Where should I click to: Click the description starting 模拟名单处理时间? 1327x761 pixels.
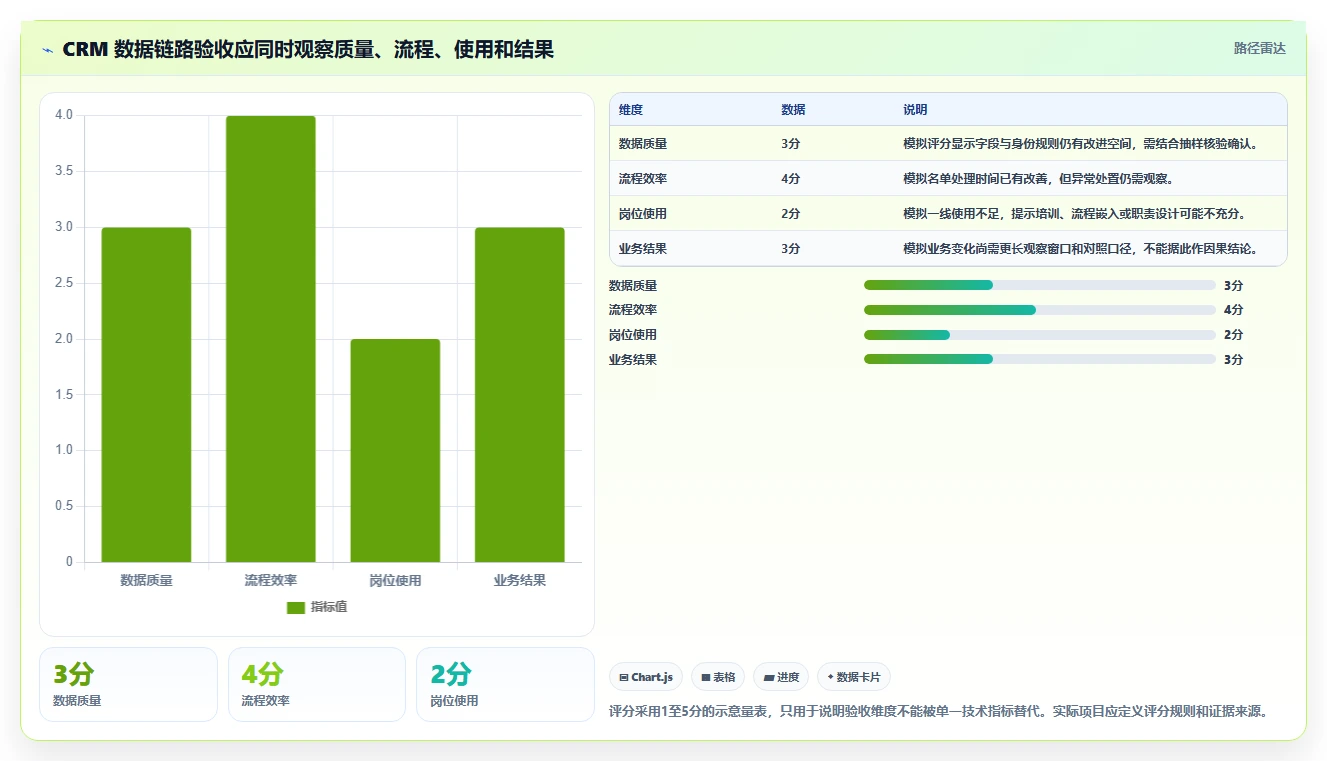click(1038, 179)
